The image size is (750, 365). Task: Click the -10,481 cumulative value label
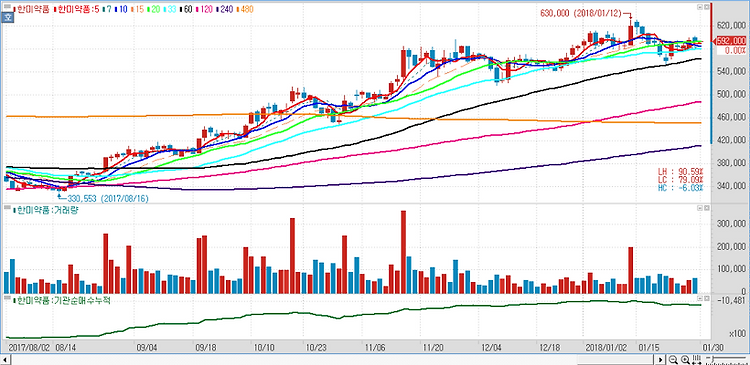pos(730,300)
